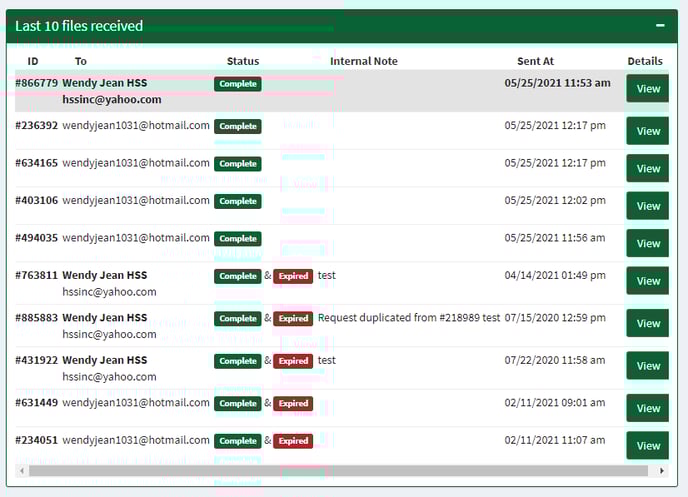View details of file #634165
This screenshot has width=688, height=497.
point(648,168)
